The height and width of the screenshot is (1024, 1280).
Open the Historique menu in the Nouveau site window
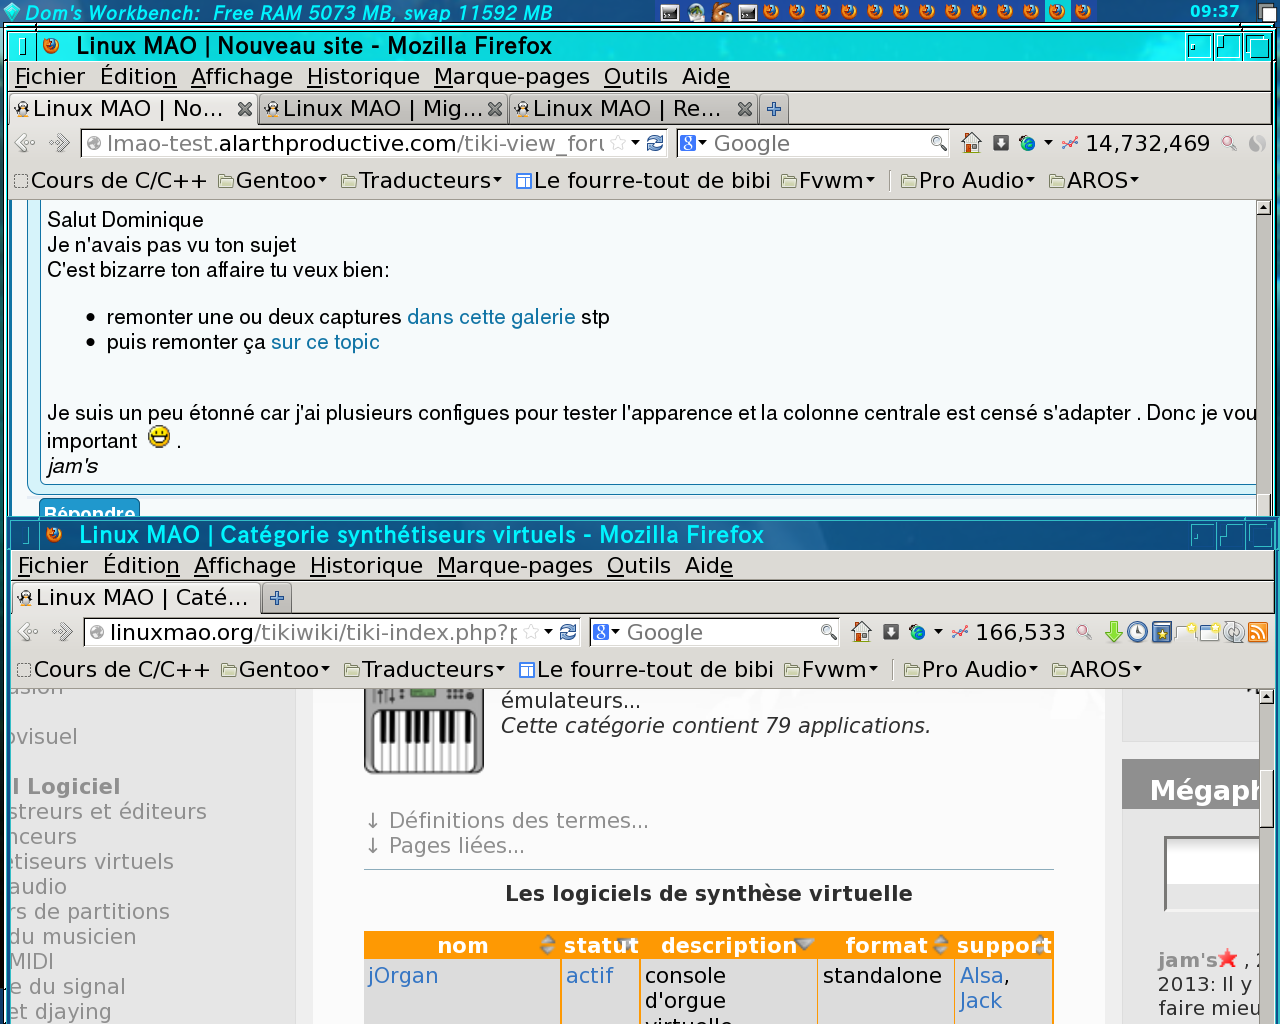pyautogui.click(x=363, y=77)
